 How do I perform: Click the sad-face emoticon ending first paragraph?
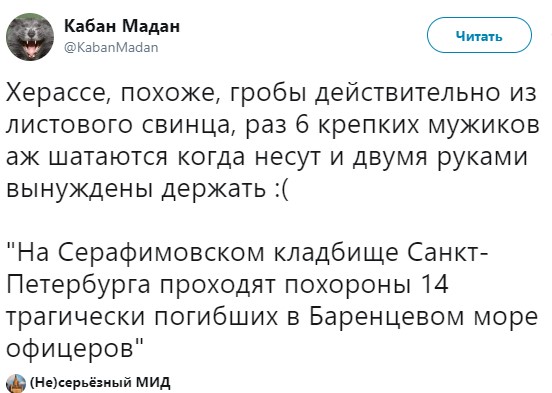click(281, 189)
